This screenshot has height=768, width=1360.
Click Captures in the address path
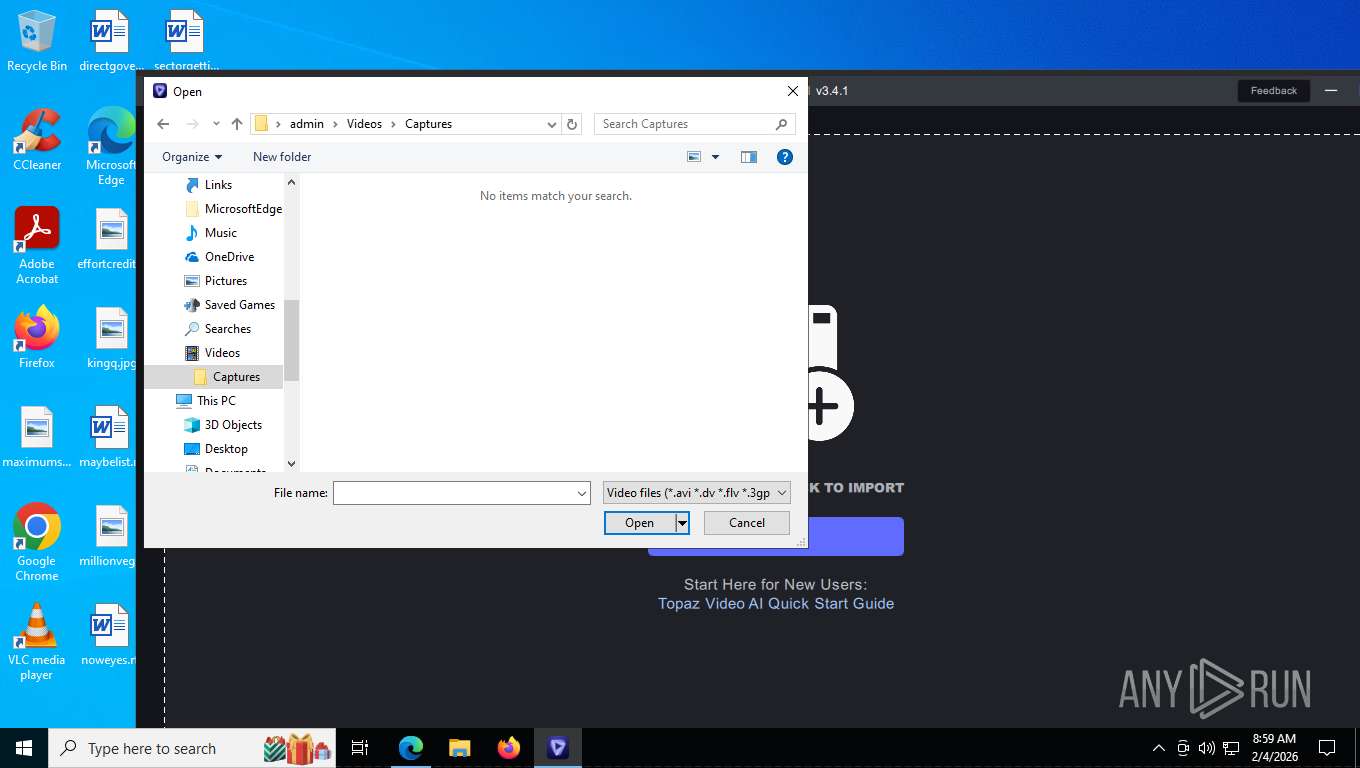(428, 124)
